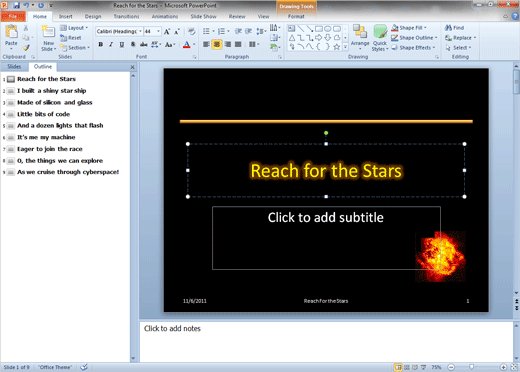Open the Insert ribbon tab
The height and width of the screenshot is (372, 520).
[x=66, y=16]
